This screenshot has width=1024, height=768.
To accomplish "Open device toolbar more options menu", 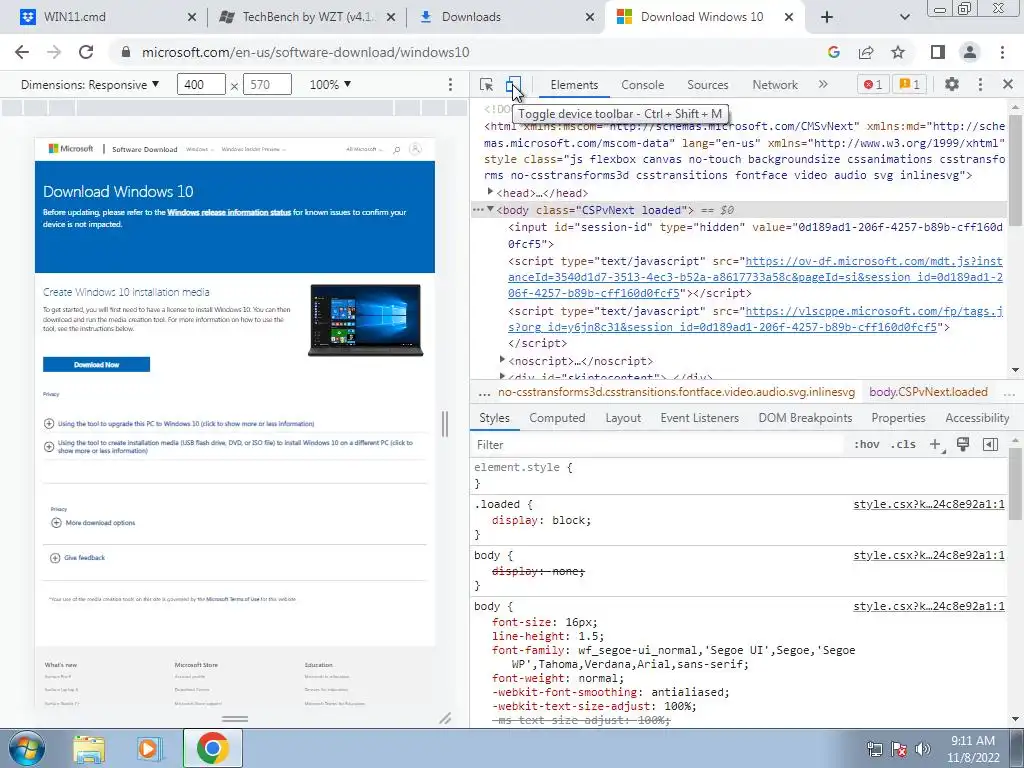I will 450,84.
